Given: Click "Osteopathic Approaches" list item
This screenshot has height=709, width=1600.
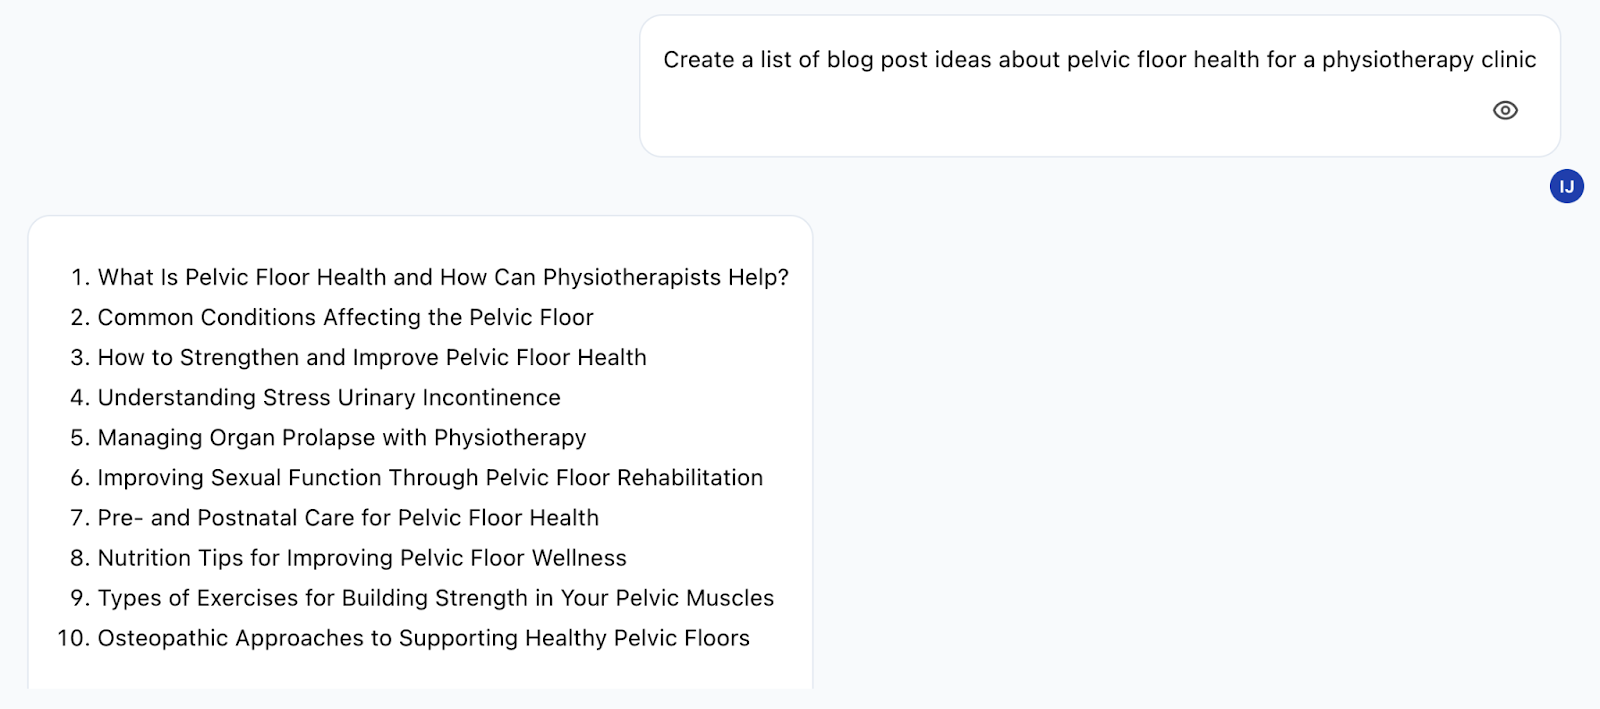Looking at the screenshot, I should (x=423, y=637).
